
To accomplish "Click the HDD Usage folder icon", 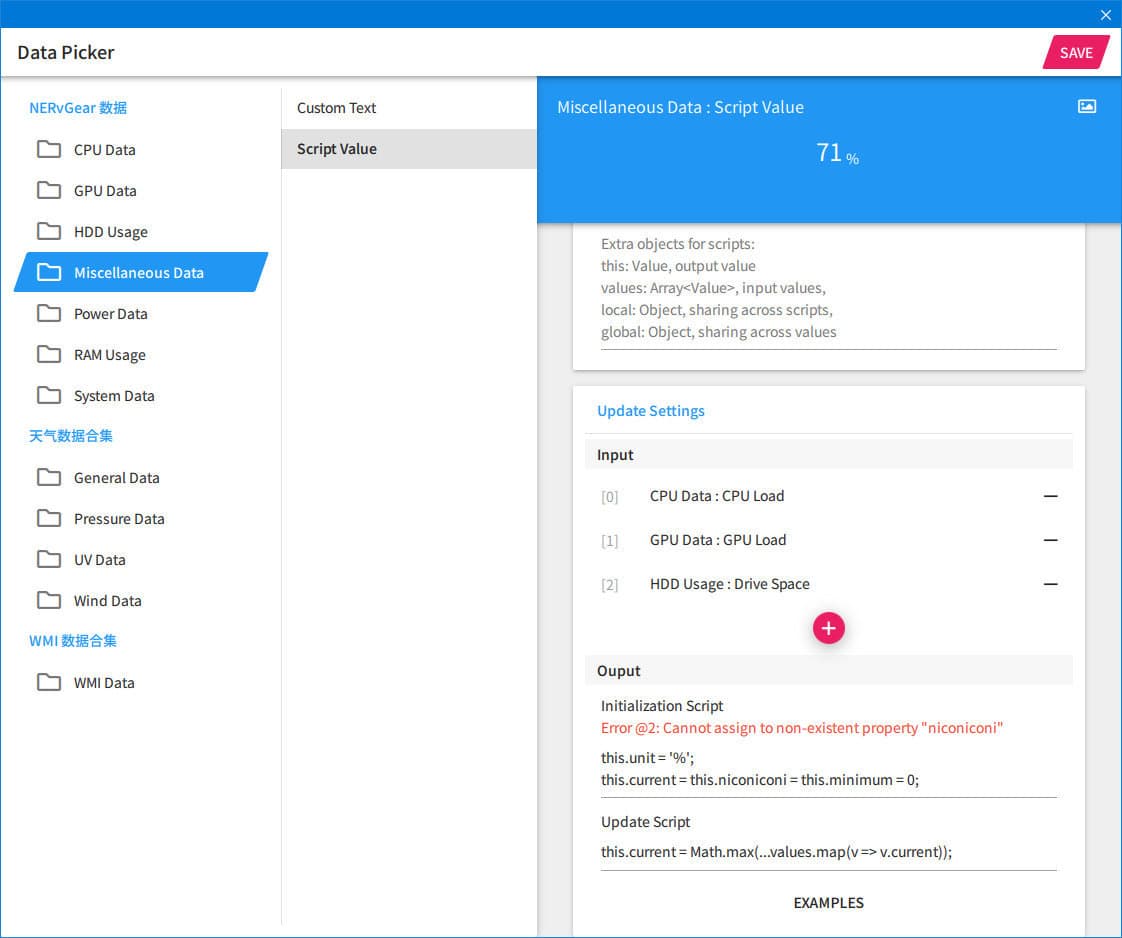I will pyautogui.click(x=49, y=231).
